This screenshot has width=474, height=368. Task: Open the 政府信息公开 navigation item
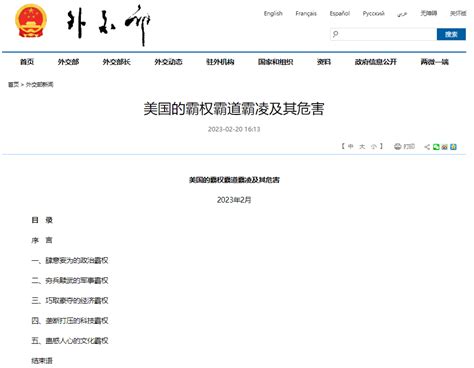click(376, 62)
